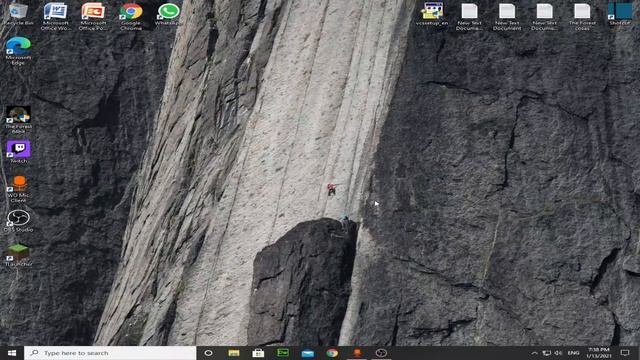
Task: Open green Dreamweaver-like taskbar app
Action: (283, 353)
